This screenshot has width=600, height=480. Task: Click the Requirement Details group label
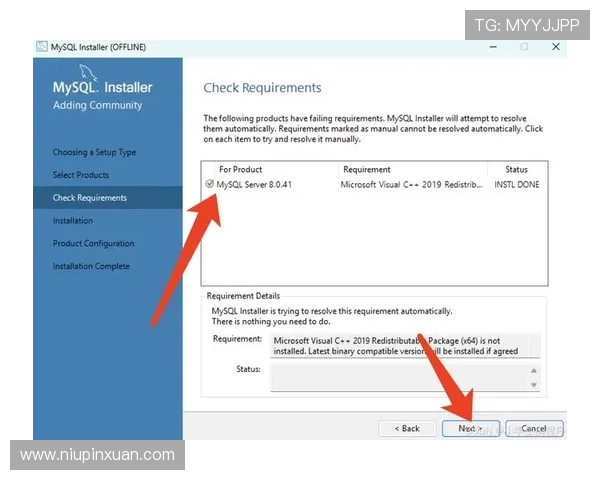243,296
